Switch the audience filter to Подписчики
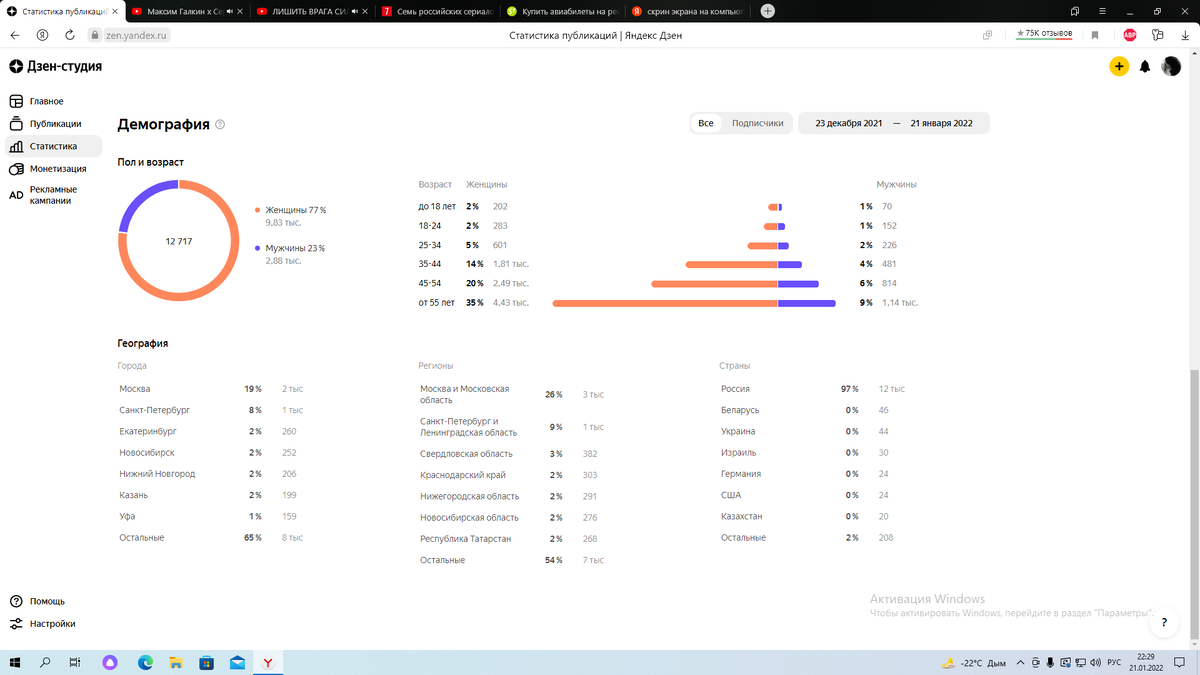Screen dimensions: 1200x675 click(x=757, y=123)
